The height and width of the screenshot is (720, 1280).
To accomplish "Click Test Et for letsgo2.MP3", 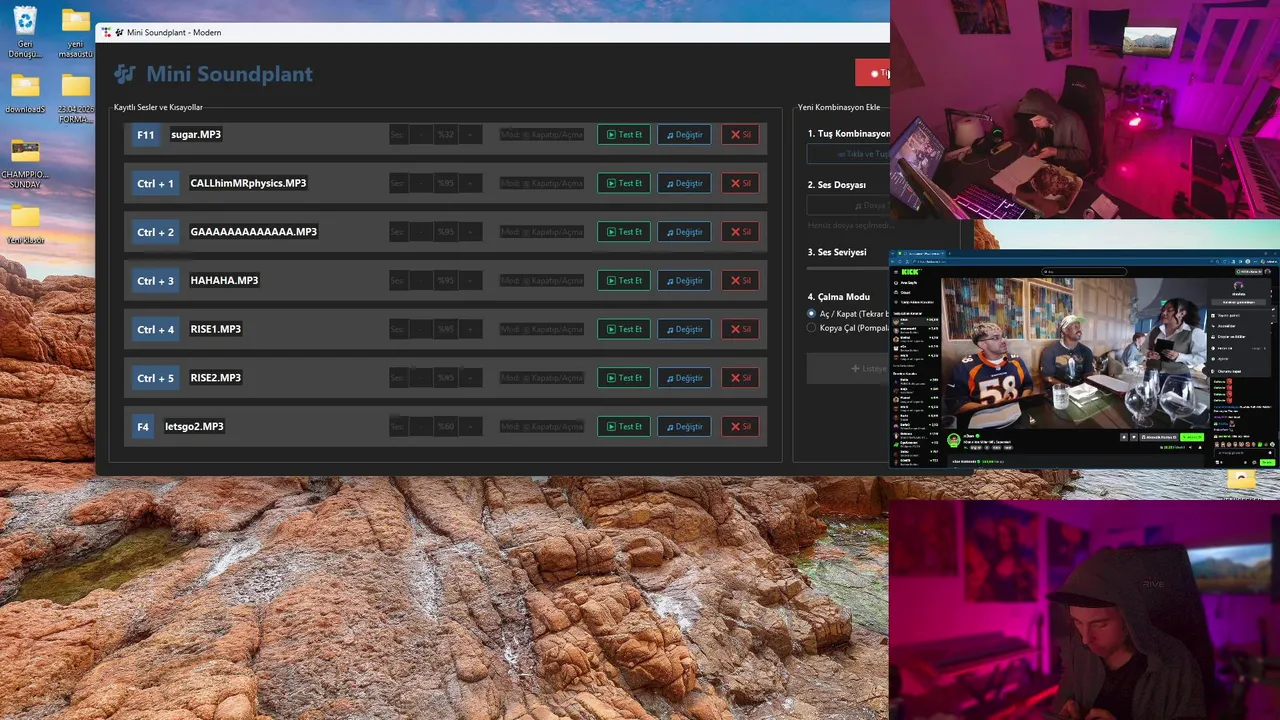I will coord(624,426).
